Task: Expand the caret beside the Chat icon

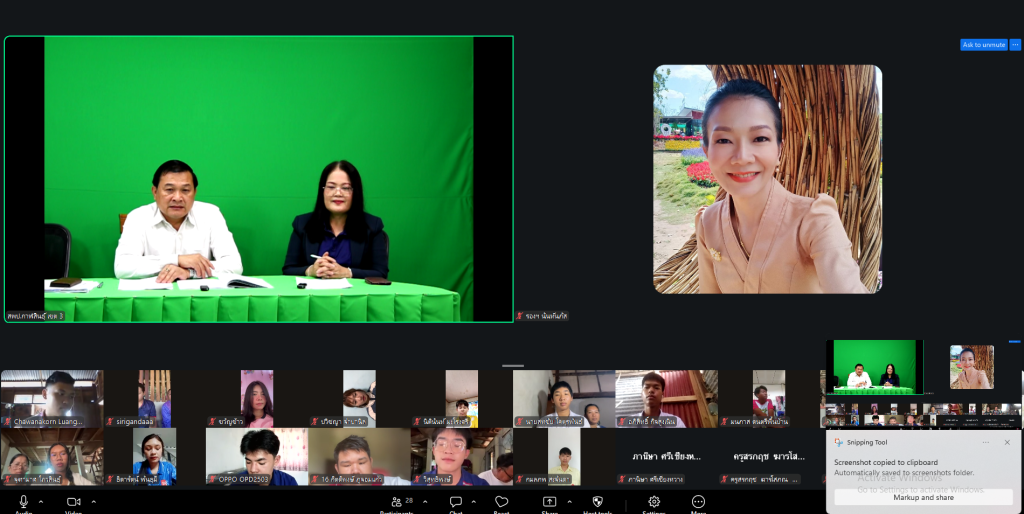Action: (x=473, y=502)
